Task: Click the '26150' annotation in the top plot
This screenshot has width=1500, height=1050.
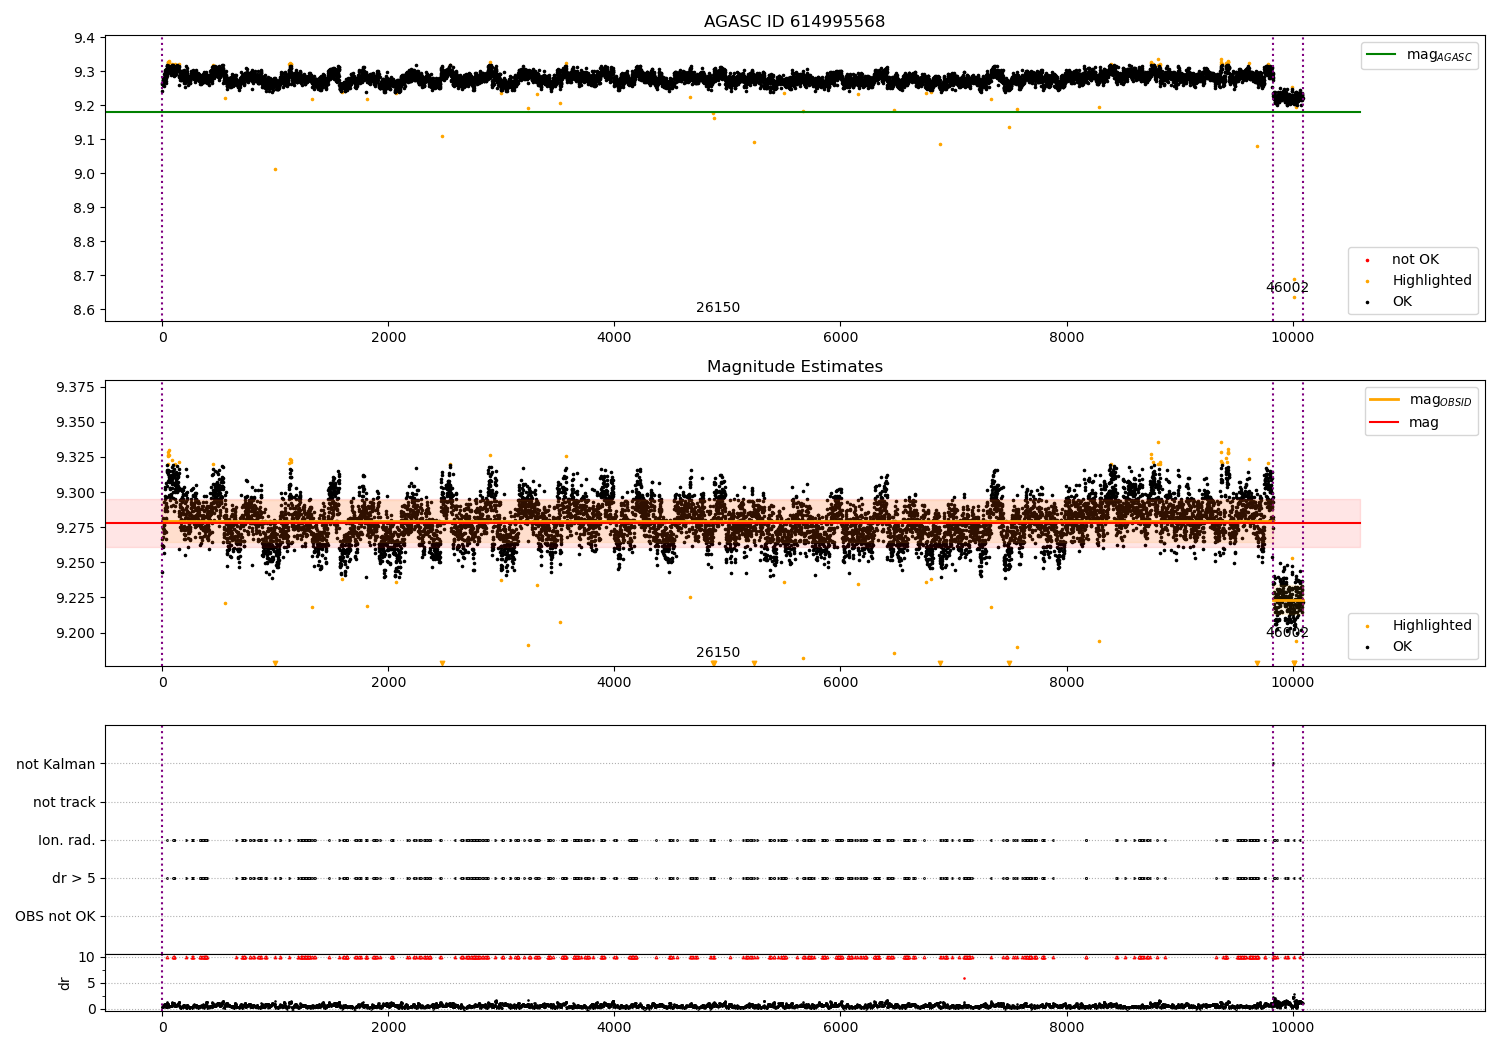Action: [718, 308]
